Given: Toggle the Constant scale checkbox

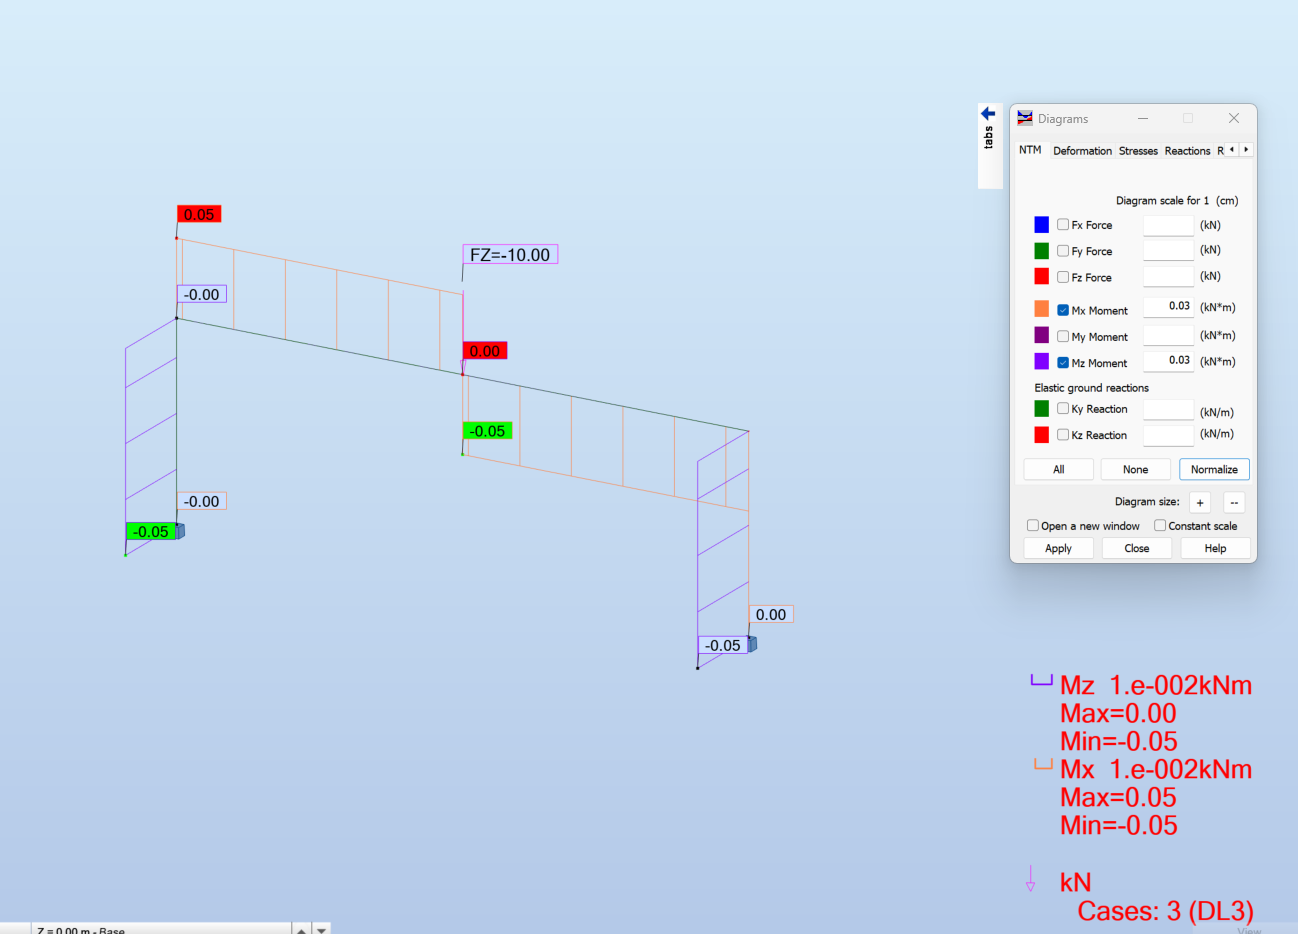Looking at the screenshot, I should click(x=1160, y=525).
